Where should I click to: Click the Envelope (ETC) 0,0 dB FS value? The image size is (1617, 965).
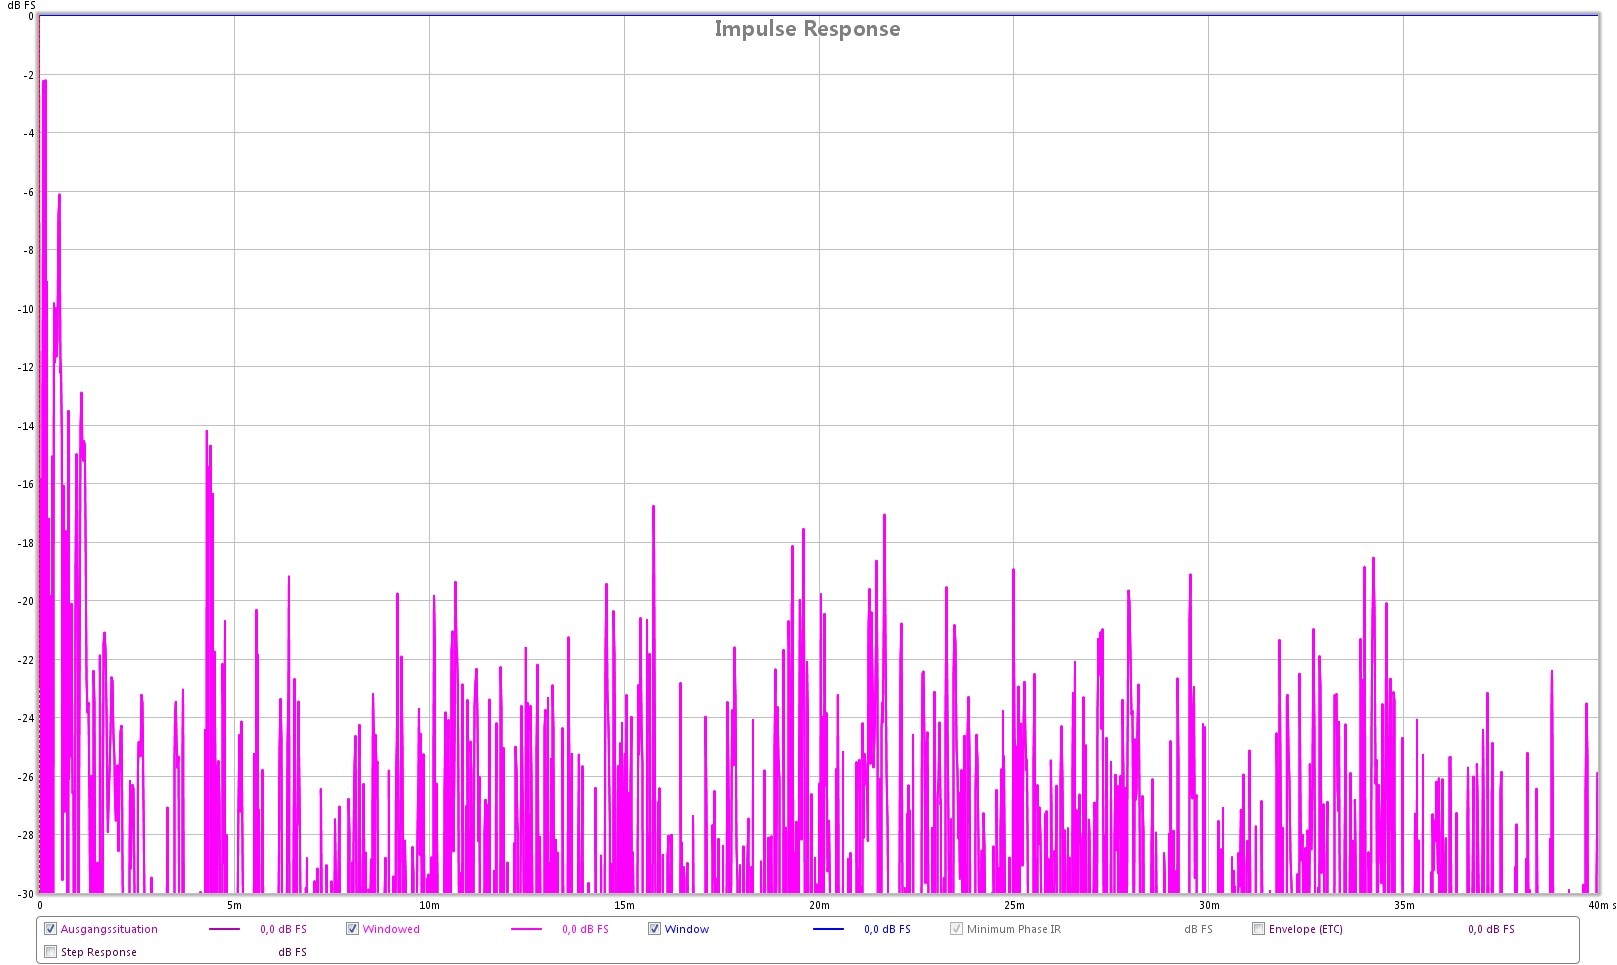[x=1491, y=929]
